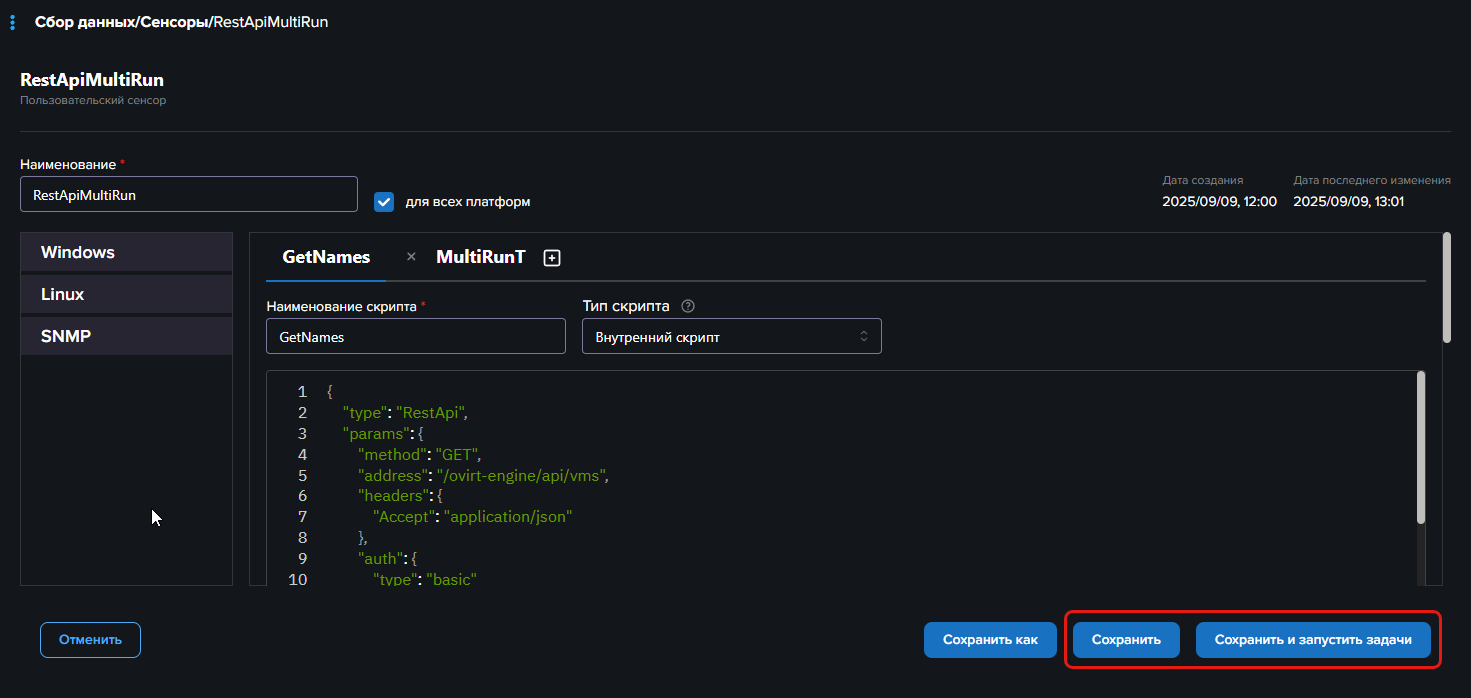Select the Windows platform
The width and height of the screenshot is (1471, 698).
pos(126,253)
